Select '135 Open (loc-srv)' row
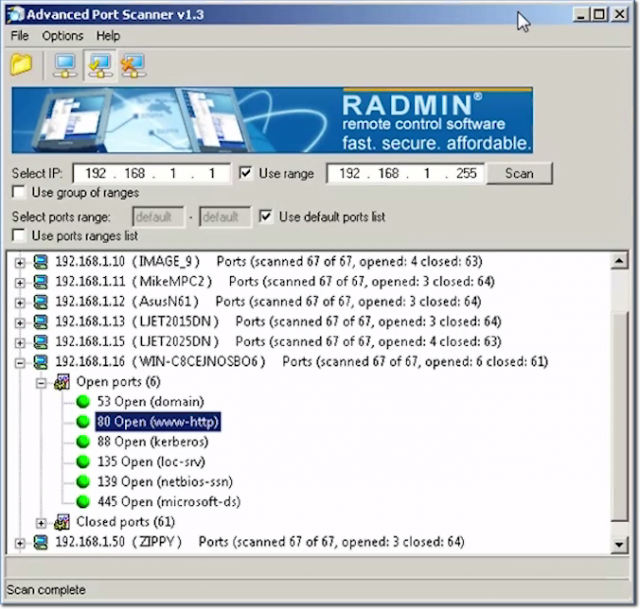The width and height of the screenshot is (640, 609). click(x=151, y=462)
